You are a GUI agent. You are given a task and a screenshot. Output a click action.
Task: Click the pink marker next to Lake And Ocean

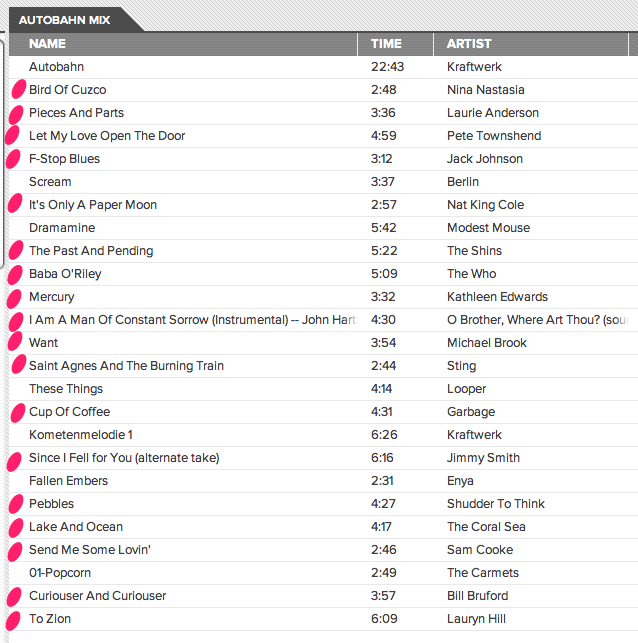pyautogui.click(x=16, y=527)
